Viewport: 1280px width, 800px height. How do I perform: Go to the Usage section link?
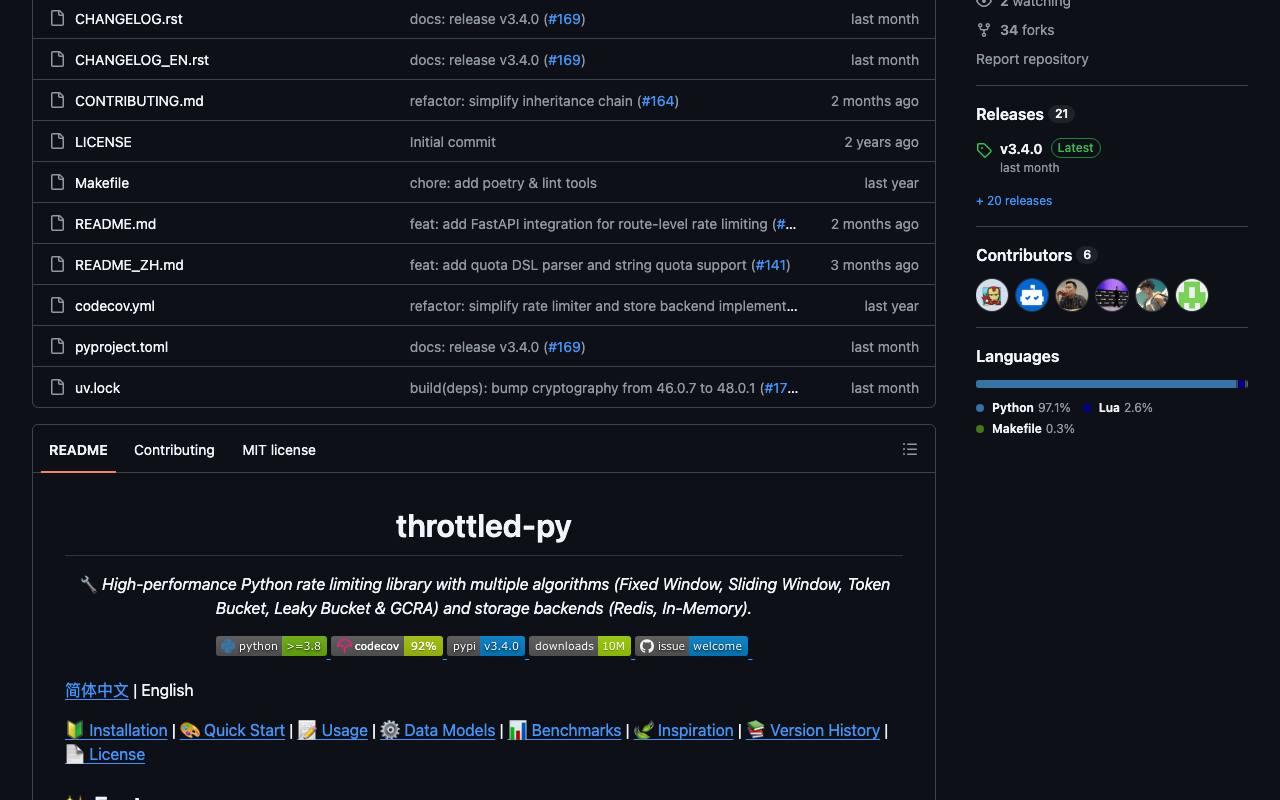tap(344, 730)
